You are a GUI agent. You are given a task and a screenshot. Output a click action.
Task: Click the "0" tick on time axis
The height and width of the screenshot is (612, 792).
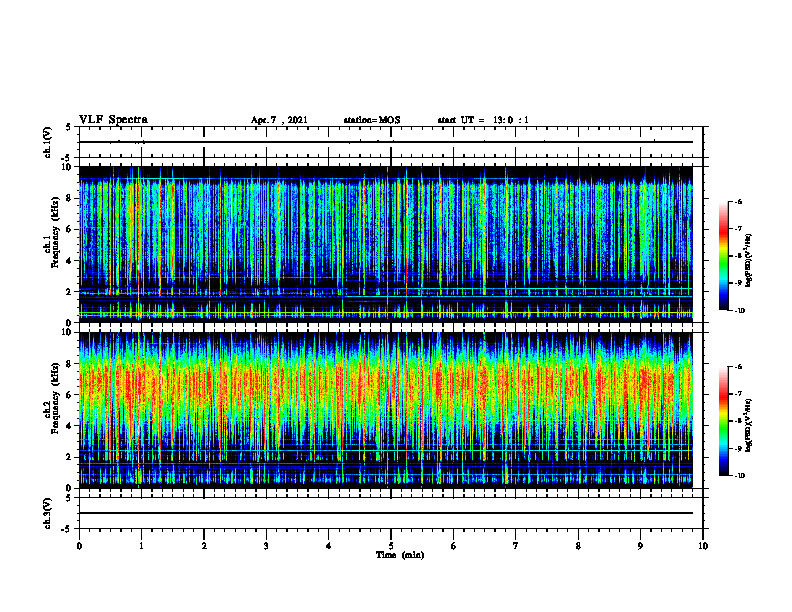point(79,546)
